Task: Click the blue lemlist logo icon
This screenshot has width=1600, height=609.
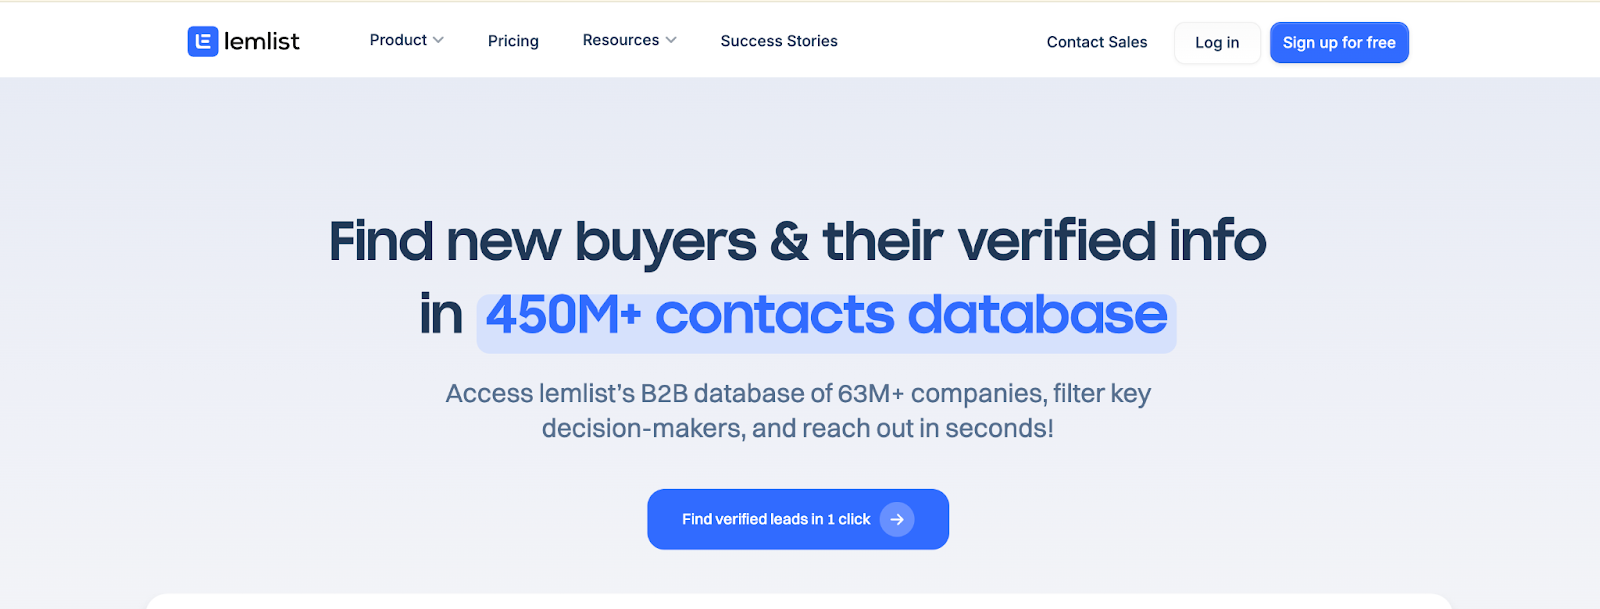Action: coord(203,41)
